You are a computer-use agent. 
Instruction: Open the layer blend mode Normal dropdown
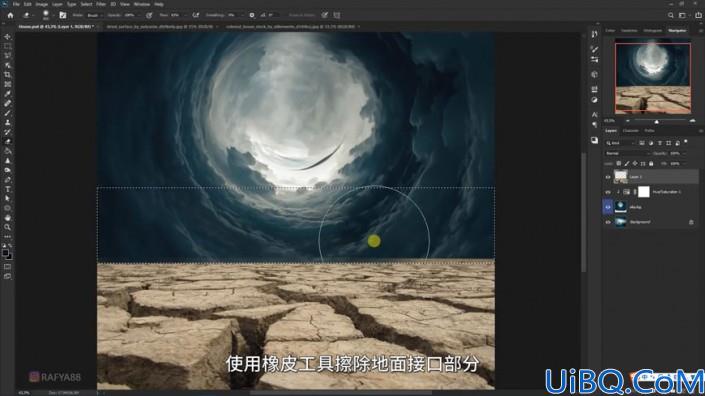[627, 154]
